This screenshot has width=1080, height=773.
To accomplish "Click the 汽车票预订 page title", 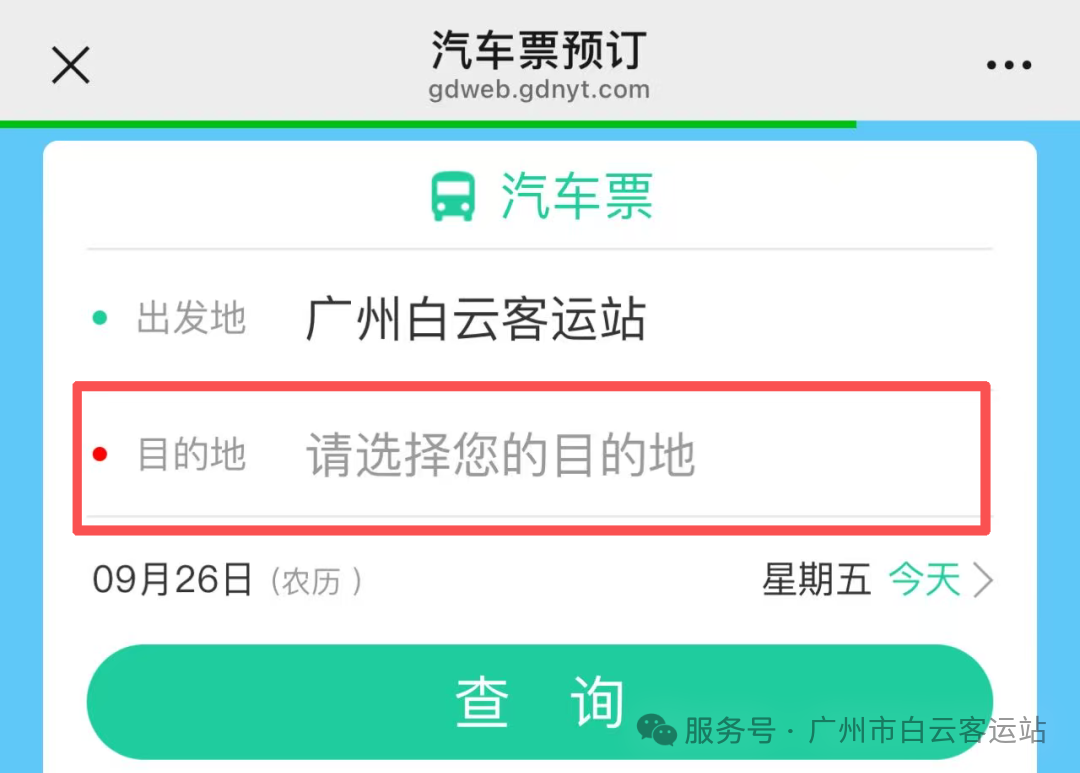I will point(539,50).
